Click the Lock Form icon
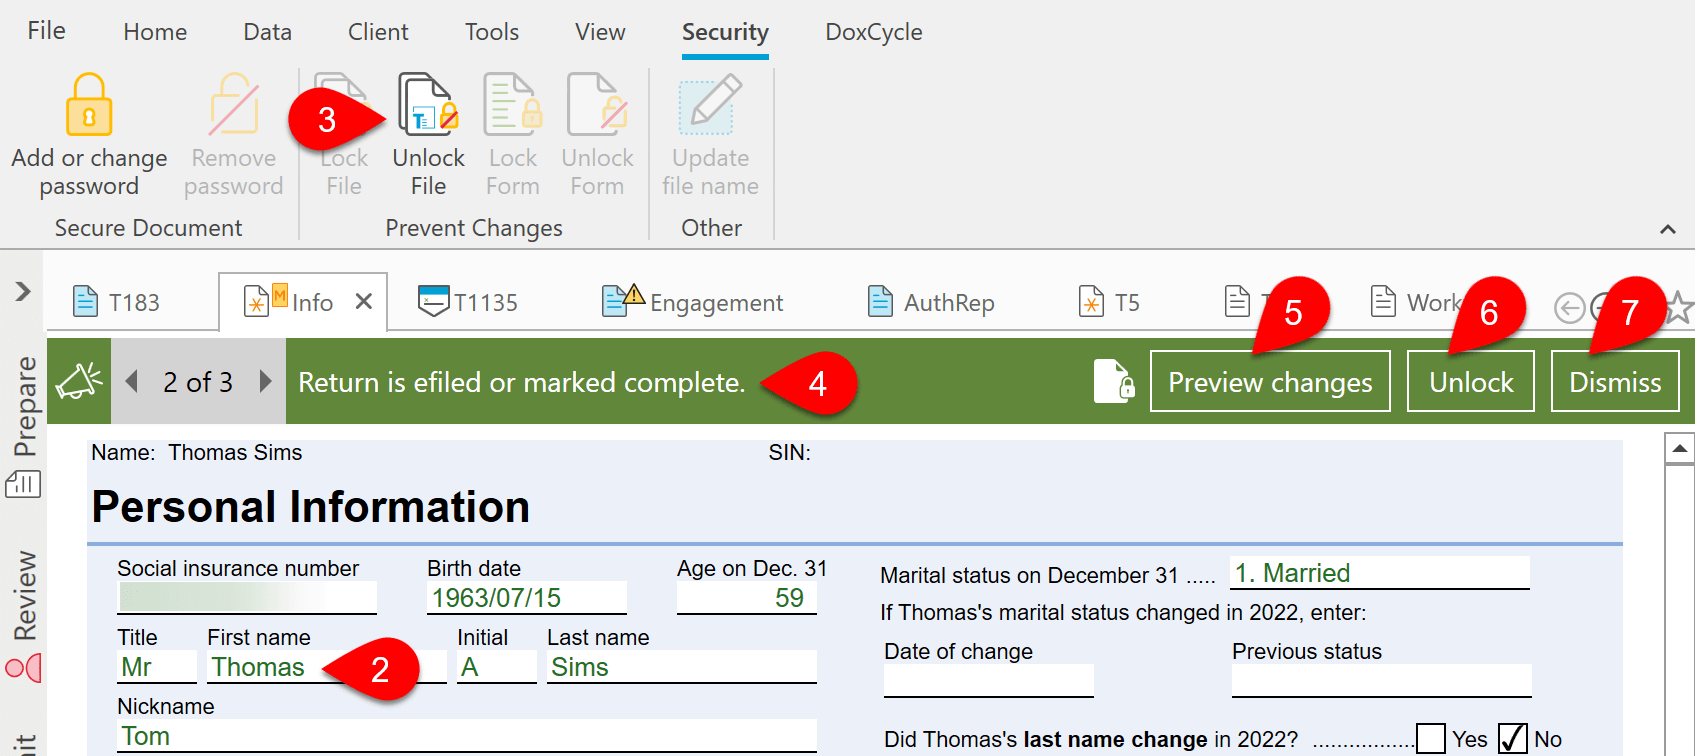Viewport: 1695px width, 756px height. [x=513, y=104]
